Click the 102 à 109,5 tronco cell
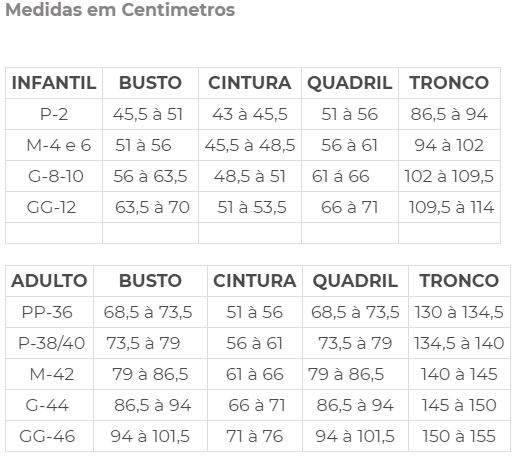The image size is (517, 459). 449,176
